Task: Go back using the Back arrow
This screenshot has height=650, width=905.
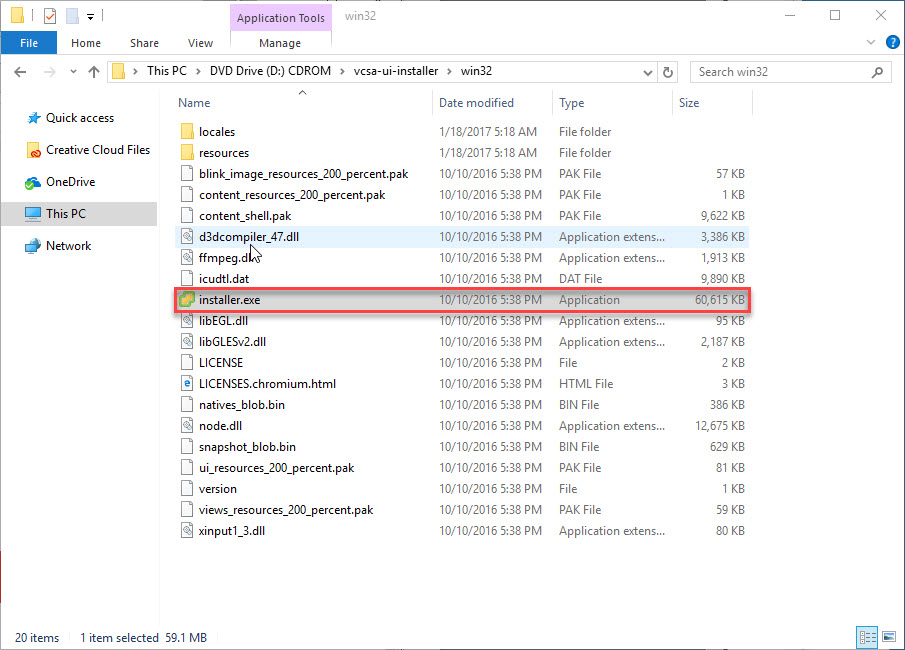Action: coord(22,72)
